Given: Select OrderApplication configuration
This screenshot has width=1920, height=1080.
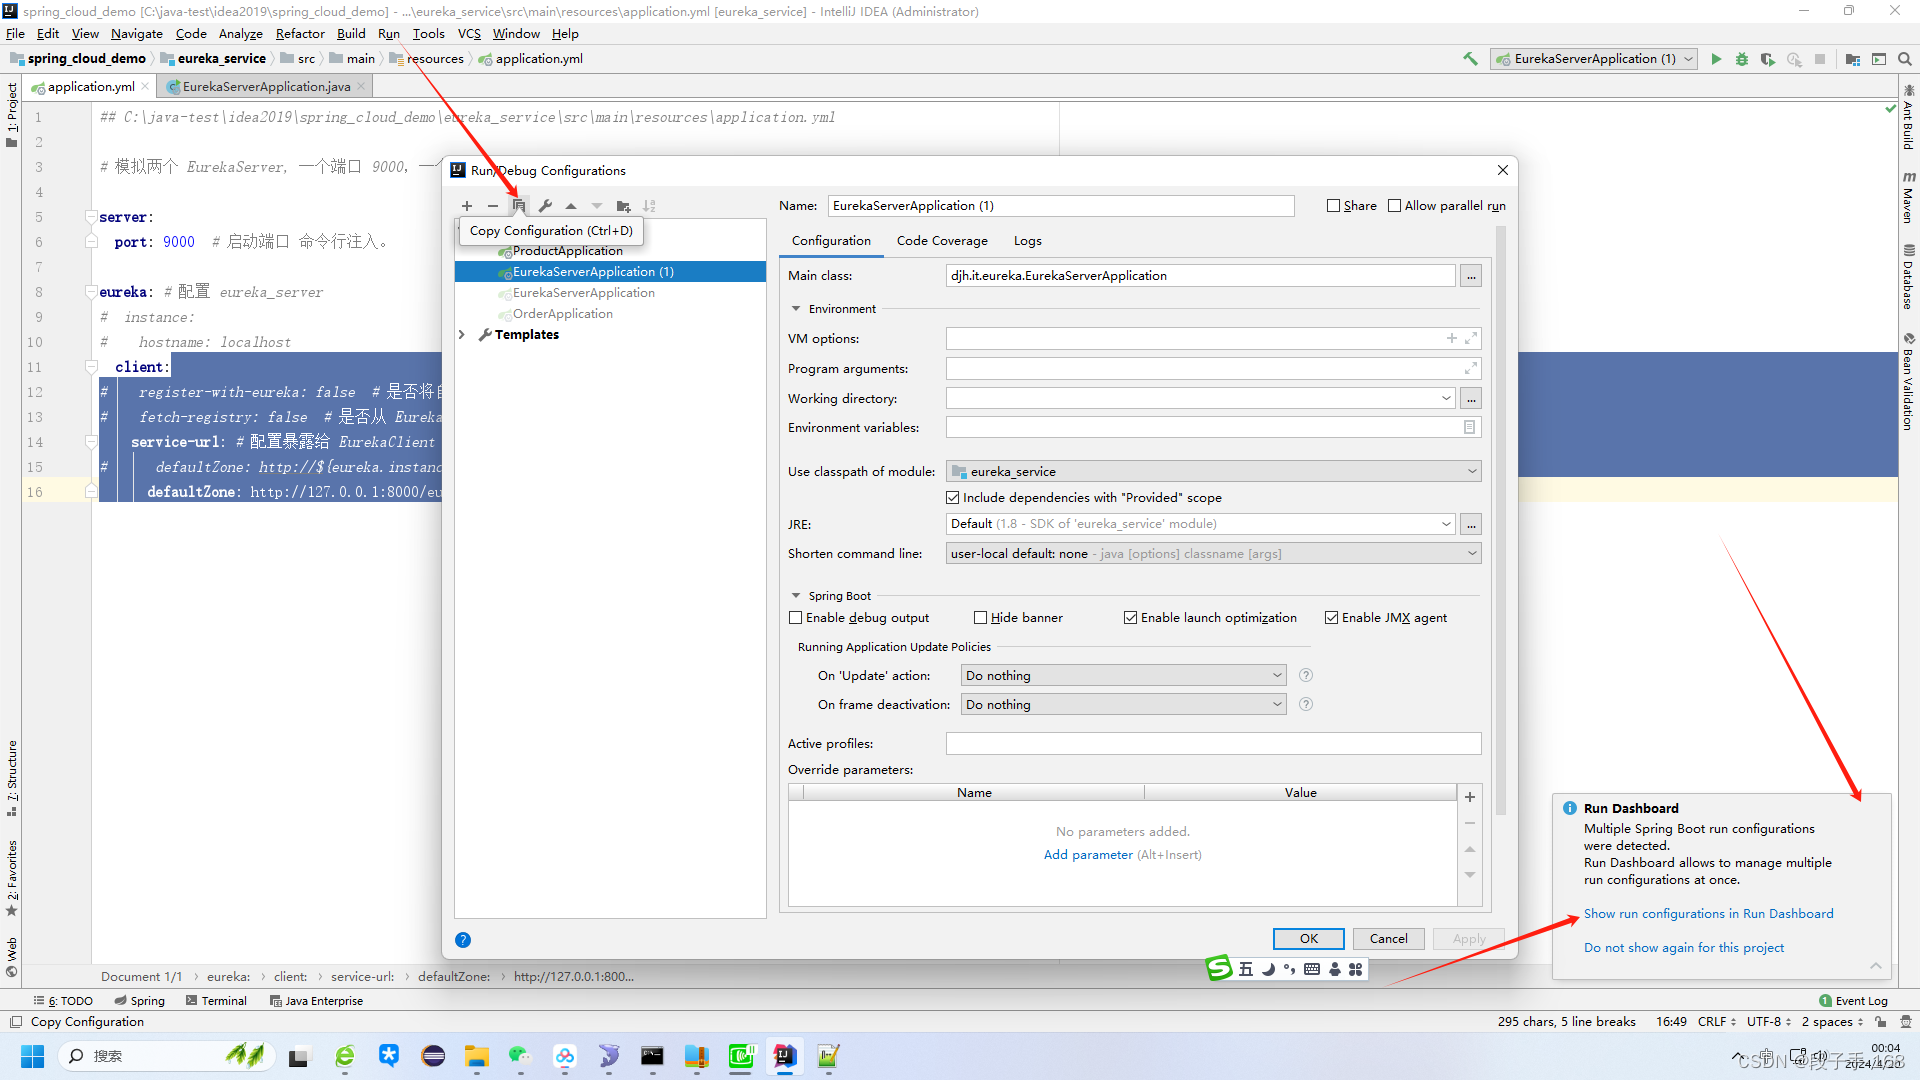Looking at the screenshot, I should 562,314.
